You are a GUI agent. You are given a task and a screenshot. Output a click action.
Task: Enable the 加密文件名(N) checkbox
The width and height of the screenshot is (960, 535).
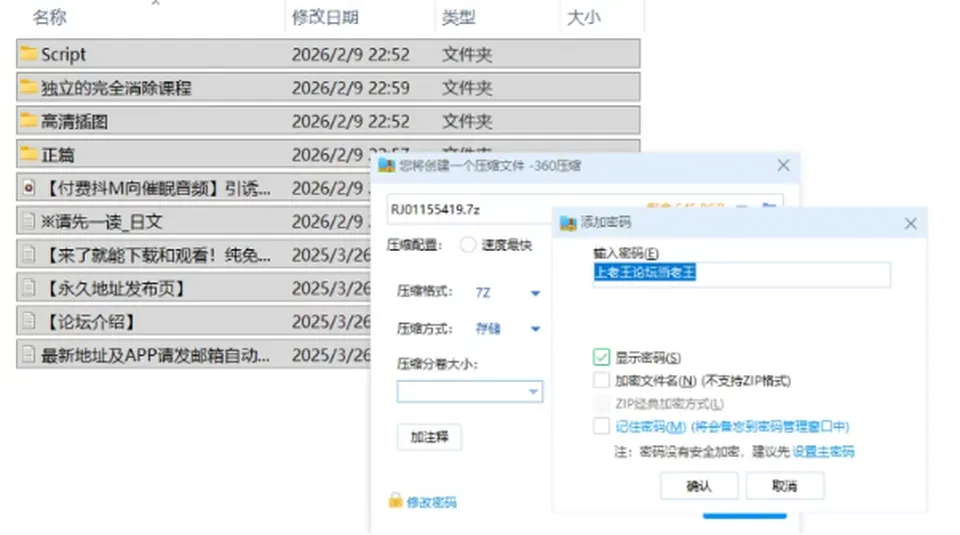(x=601, y=380)
